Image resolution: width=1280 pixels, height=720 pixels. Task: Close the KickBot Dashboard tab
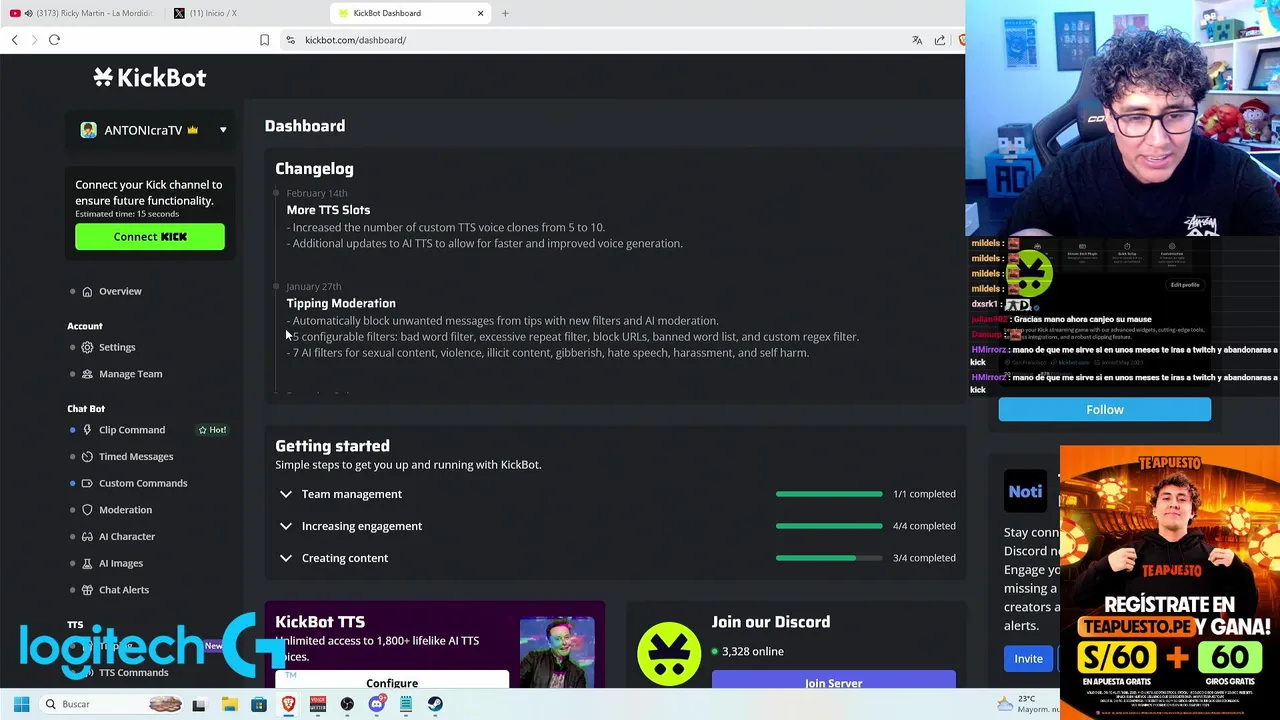click(480, 13)
